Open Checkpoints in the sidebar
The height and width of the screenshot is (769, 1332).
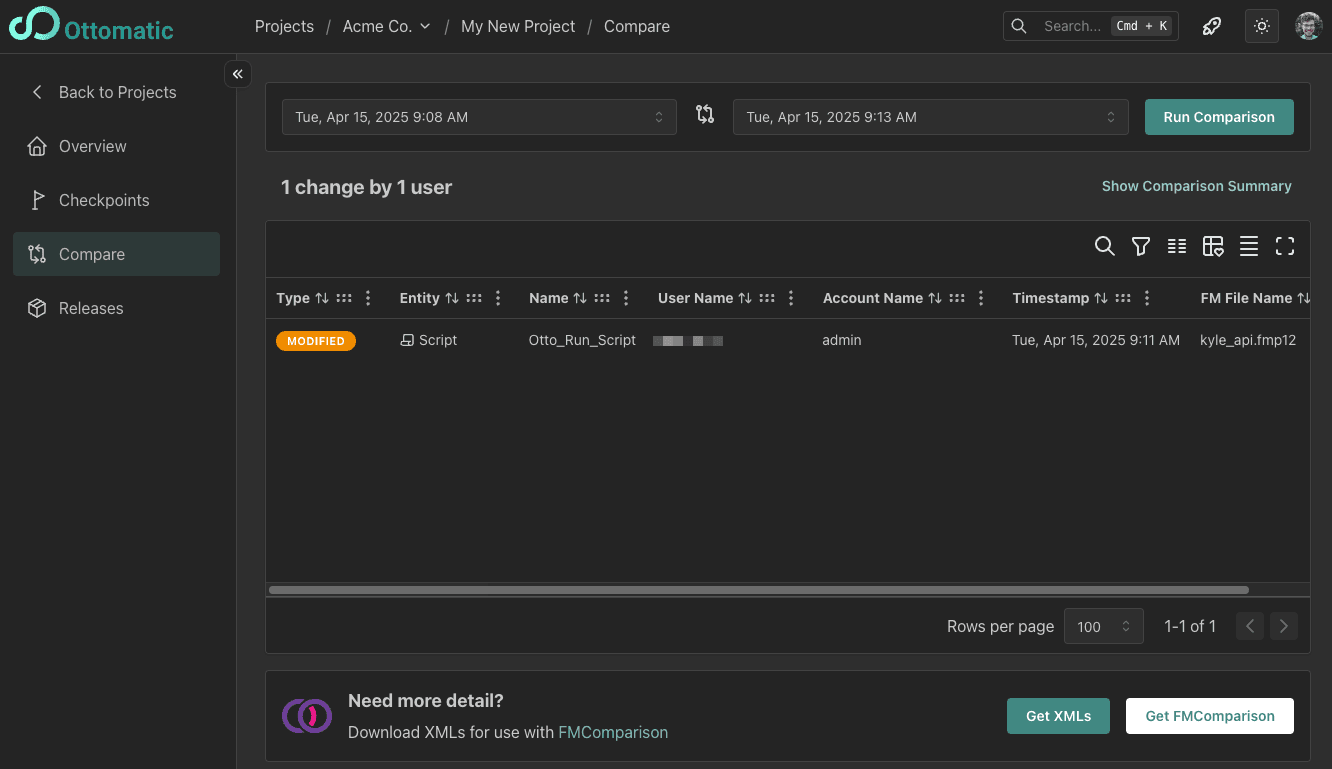pyautogui.click(x=104, y=200)
